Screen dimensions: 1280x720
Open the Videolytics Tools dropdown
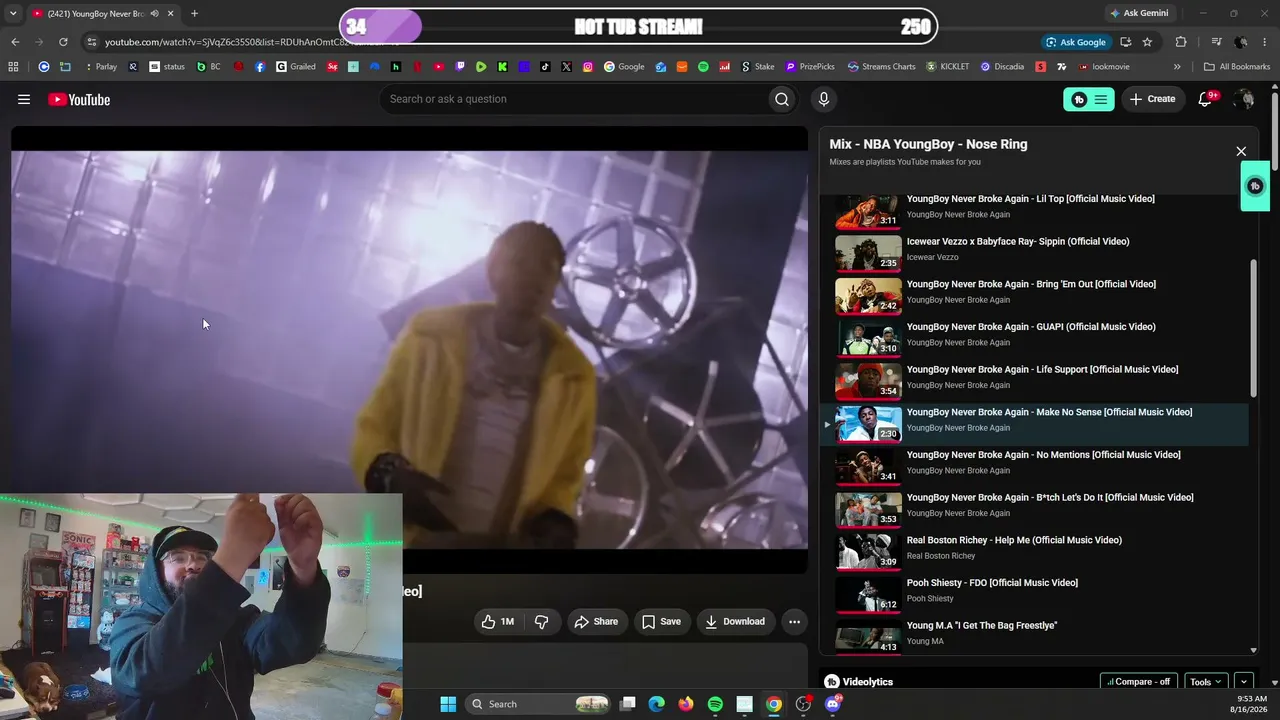click(x=1205, y=682)
